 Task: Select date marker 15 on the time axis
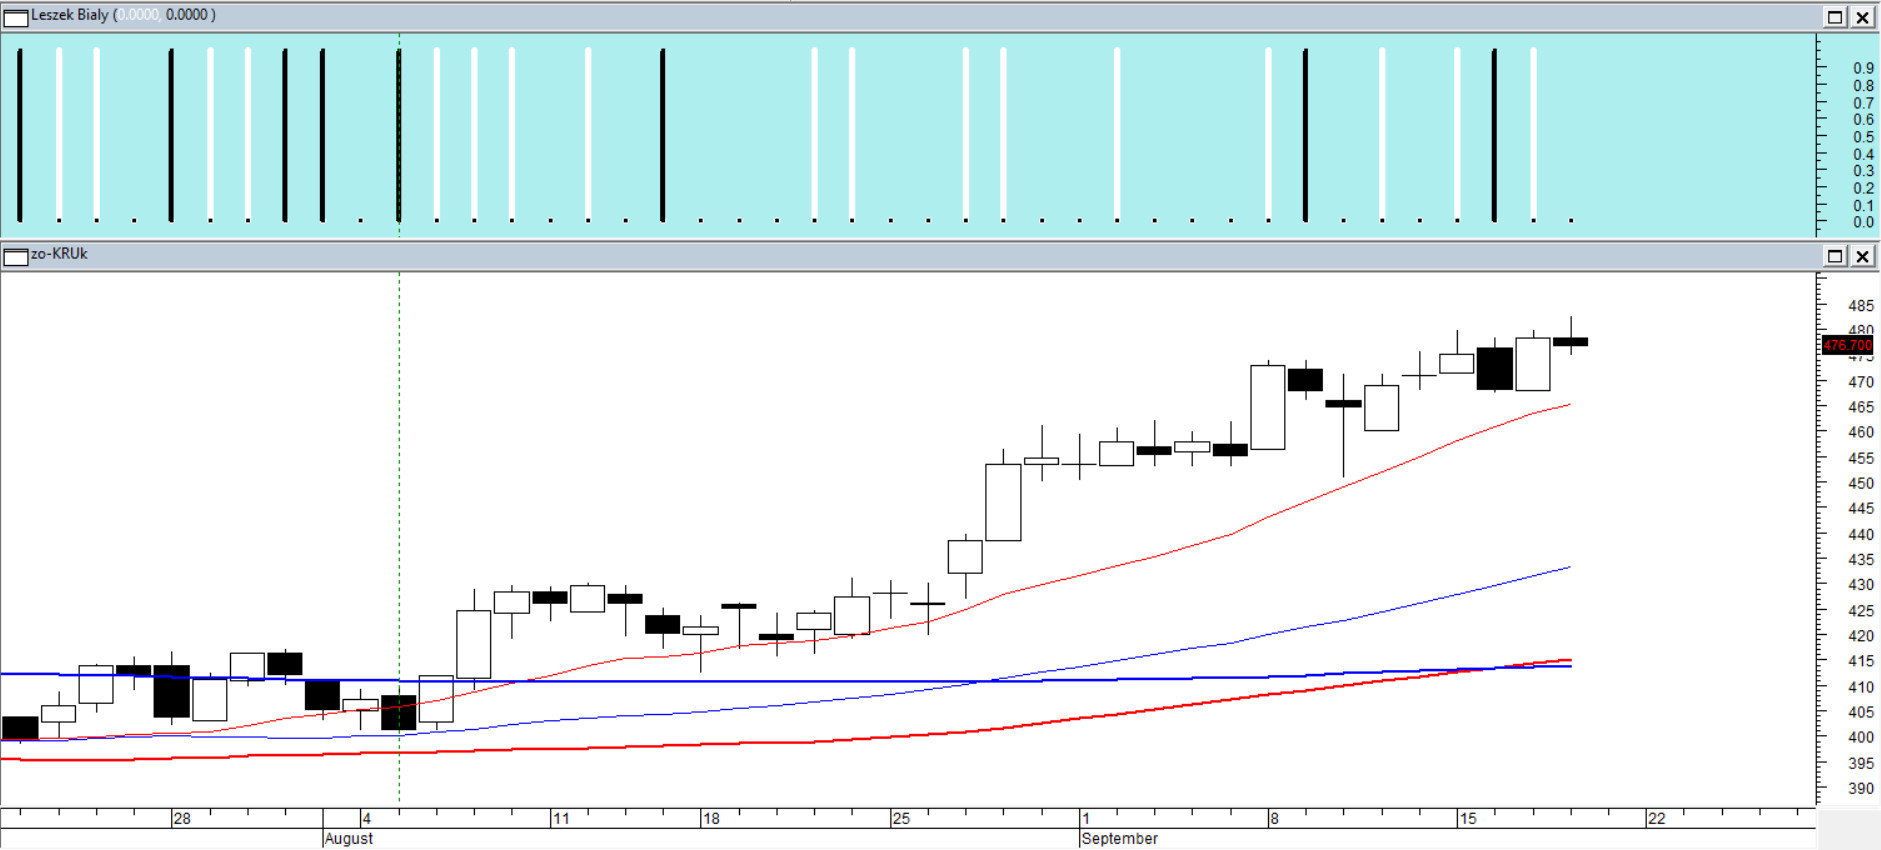pos(1467,818)
